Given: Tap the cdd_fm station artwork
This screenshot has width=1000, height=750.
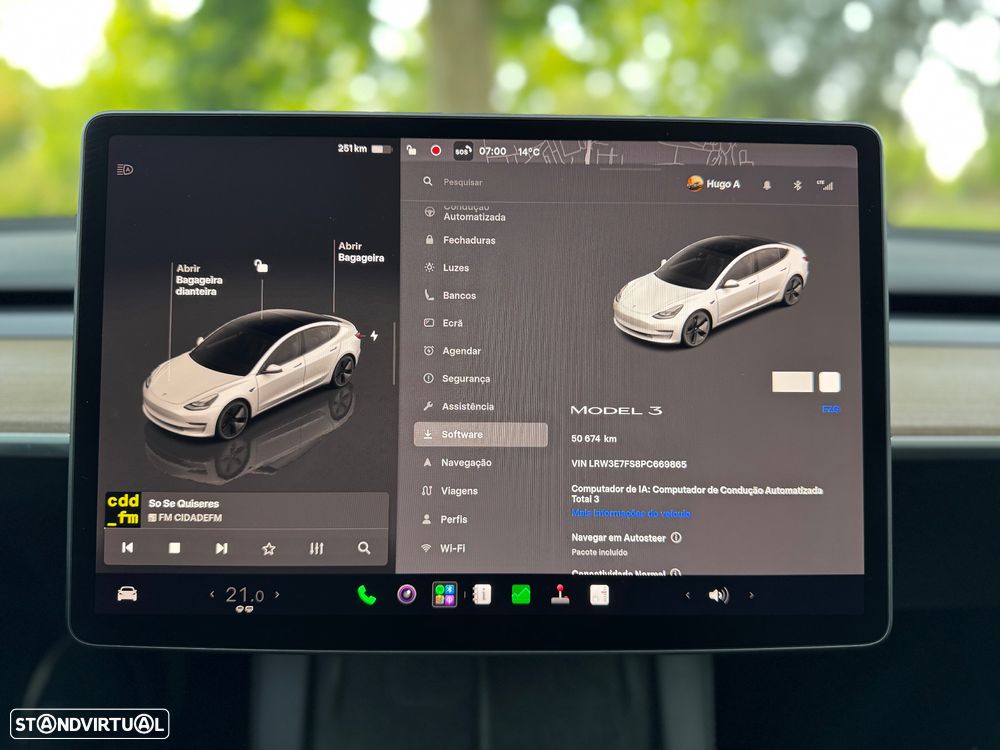Looking at the screenshot, I should (123, 510).
